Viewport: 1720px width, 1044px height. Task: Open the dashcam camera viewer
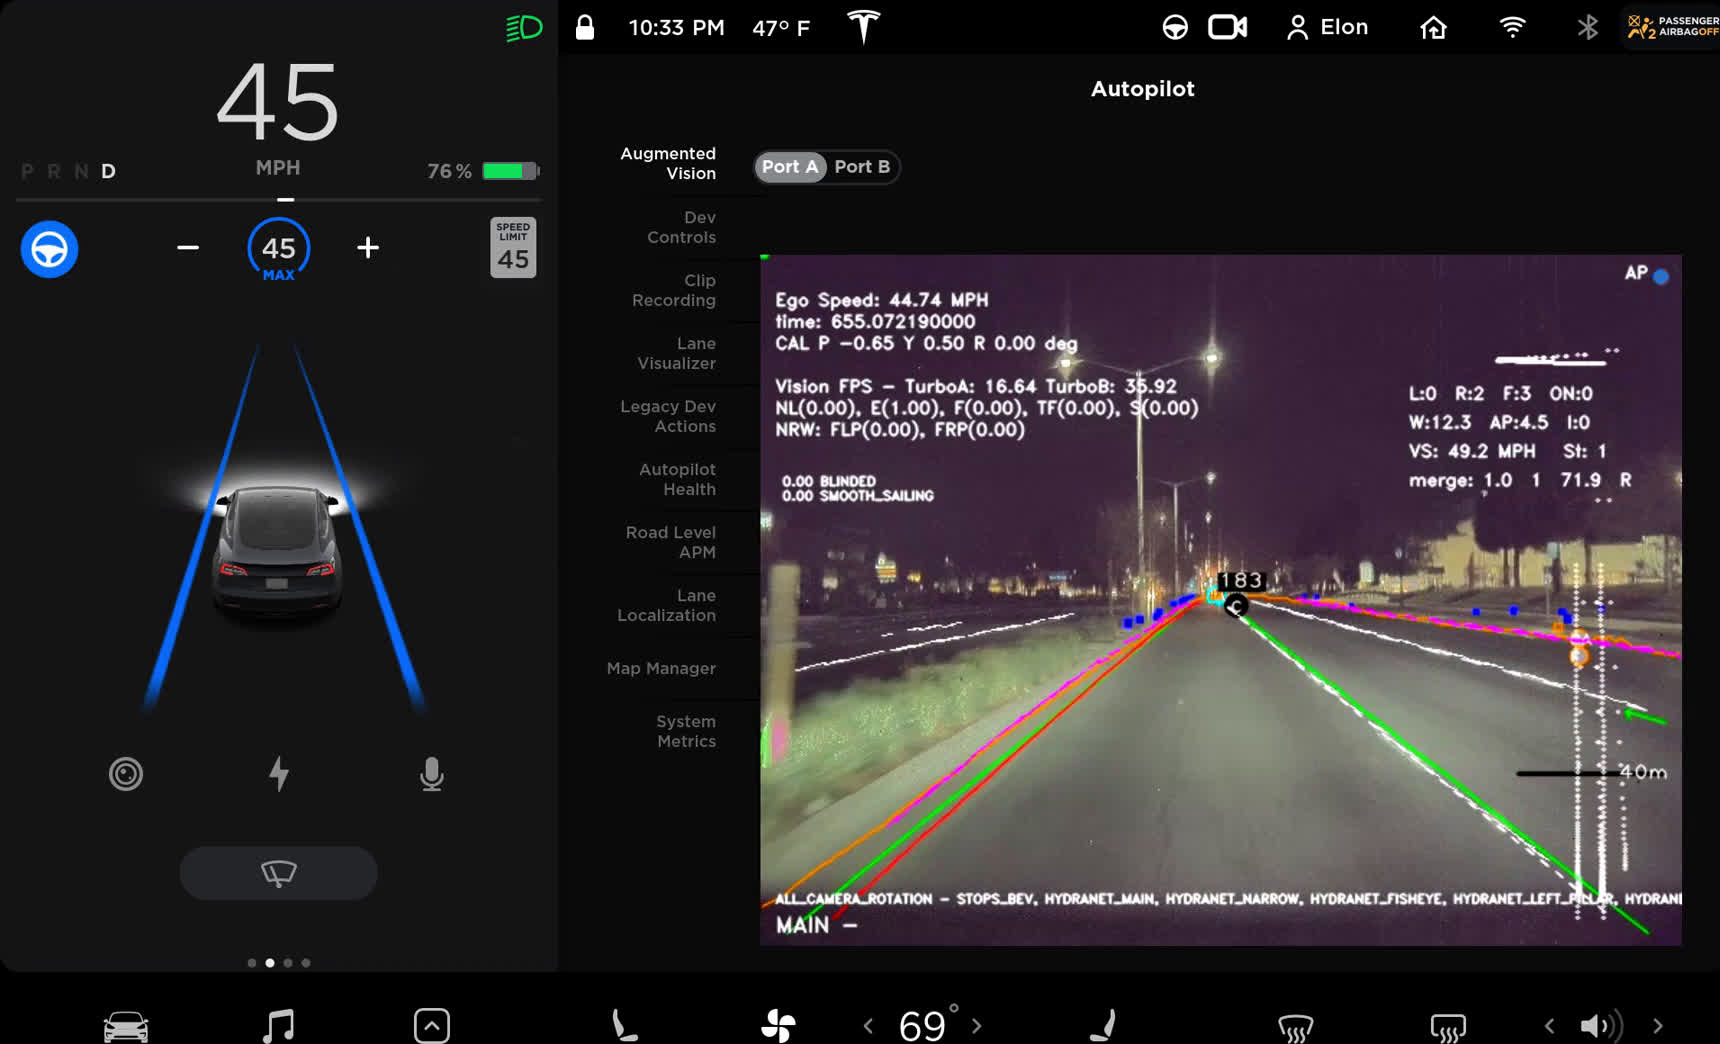click(x=1227, y=27)
